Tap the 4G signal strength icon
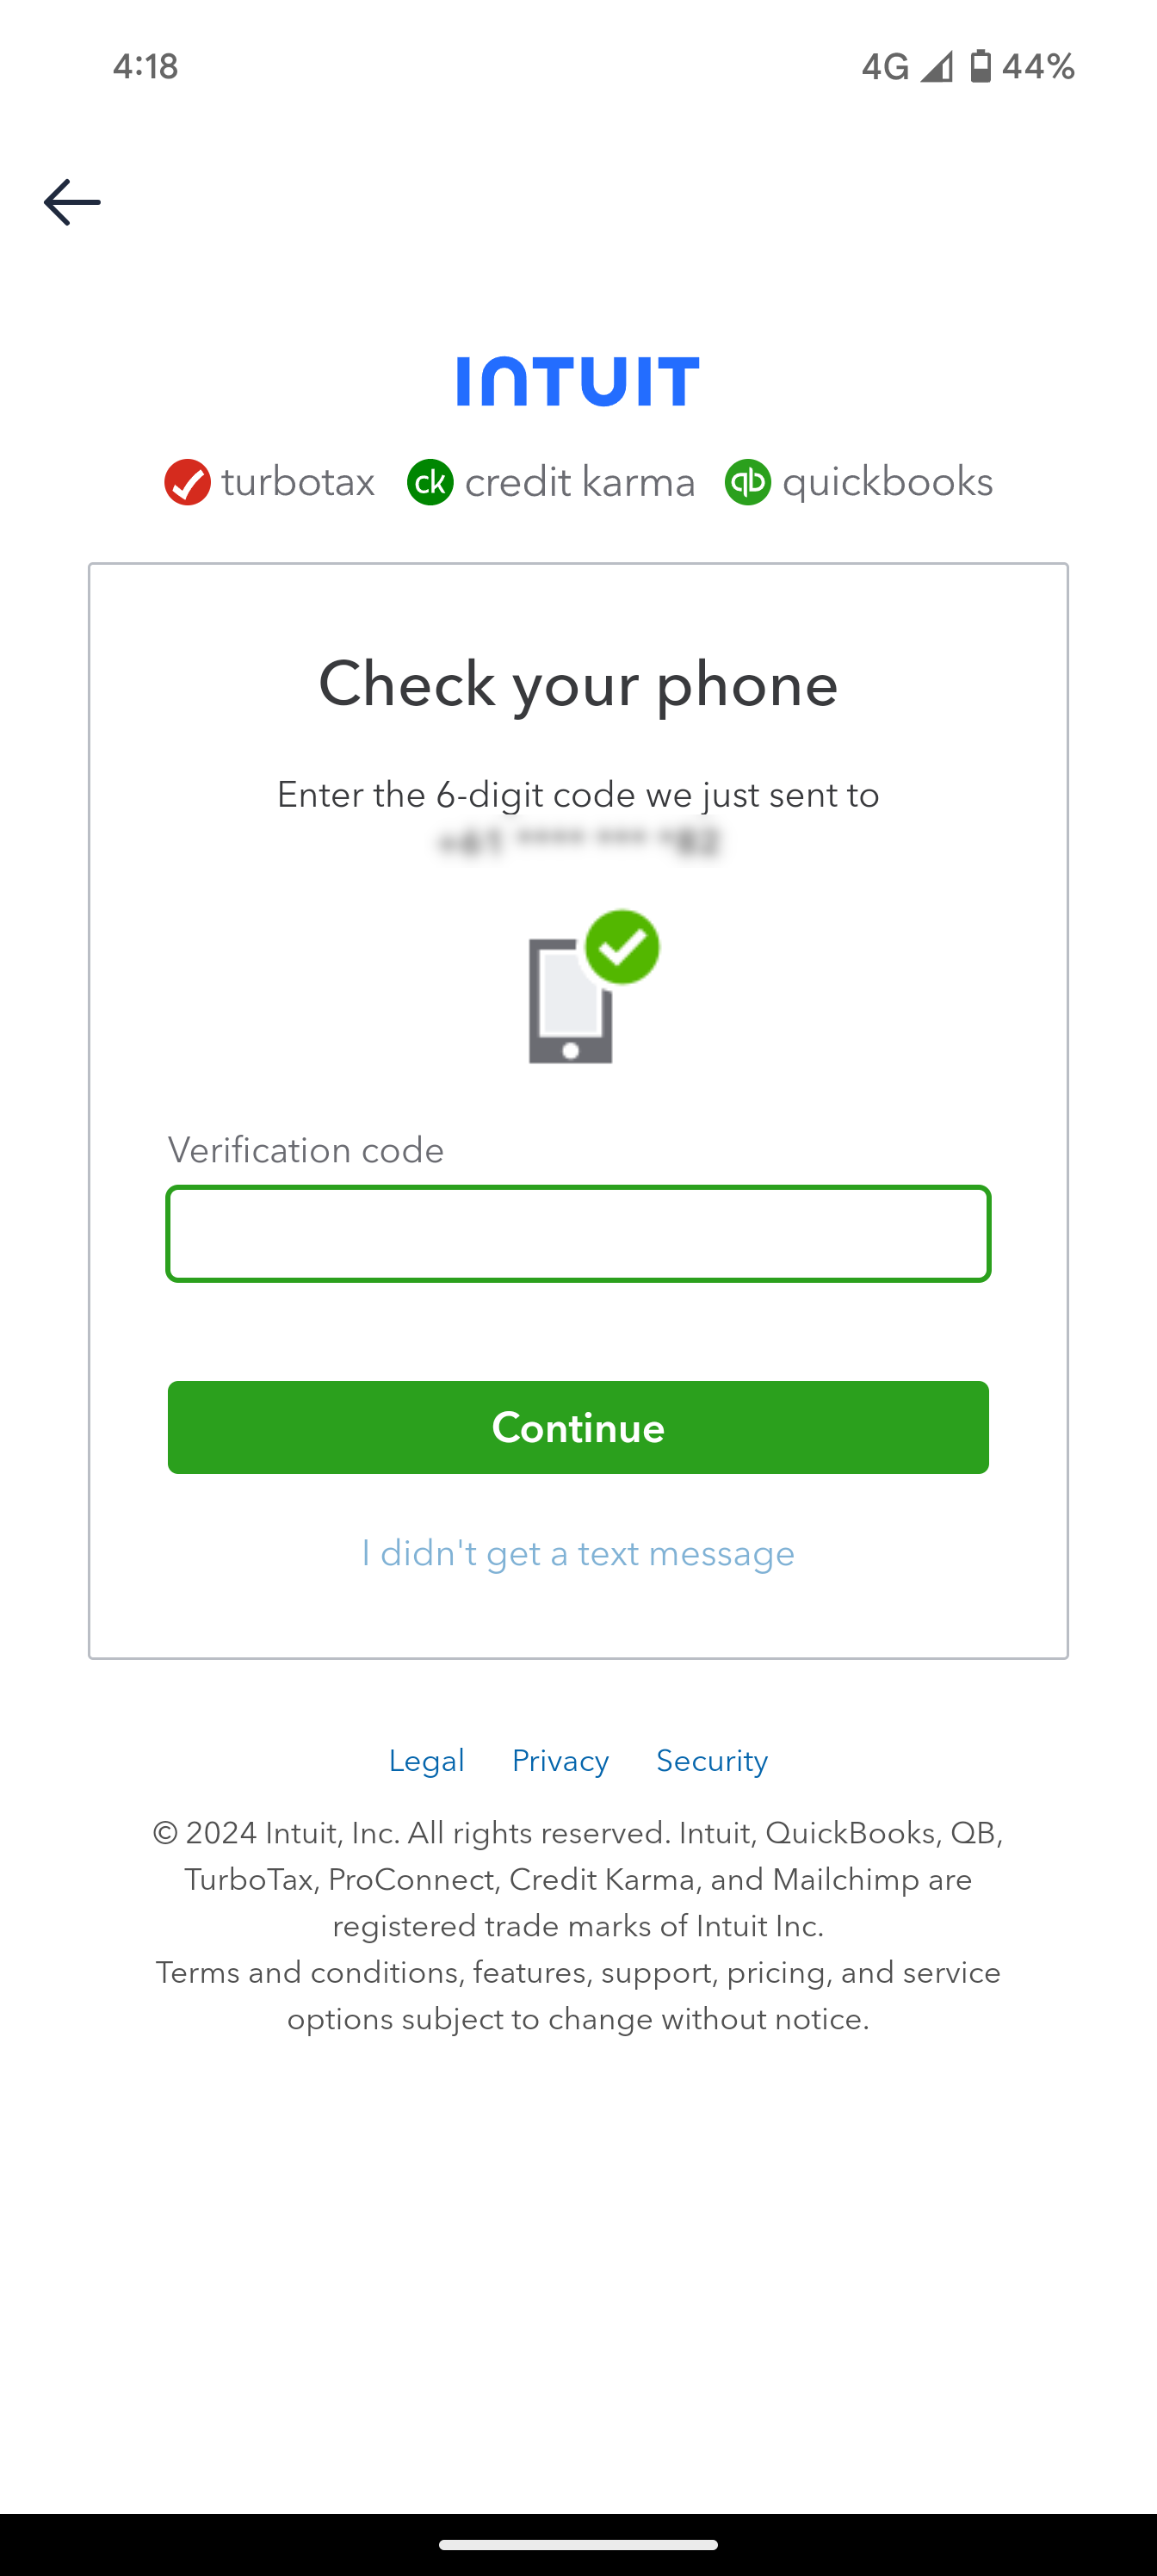This screenshot has height=2576, width=1157. 936,66
